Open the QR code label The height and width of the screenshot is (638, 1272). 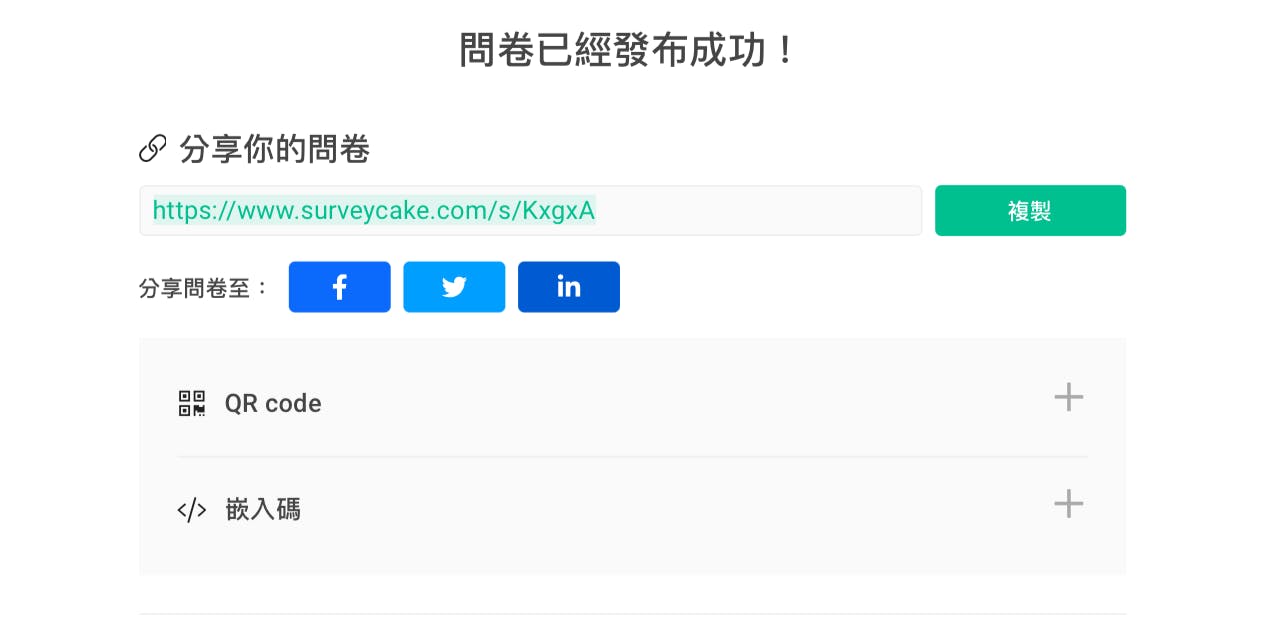point(273,404)
